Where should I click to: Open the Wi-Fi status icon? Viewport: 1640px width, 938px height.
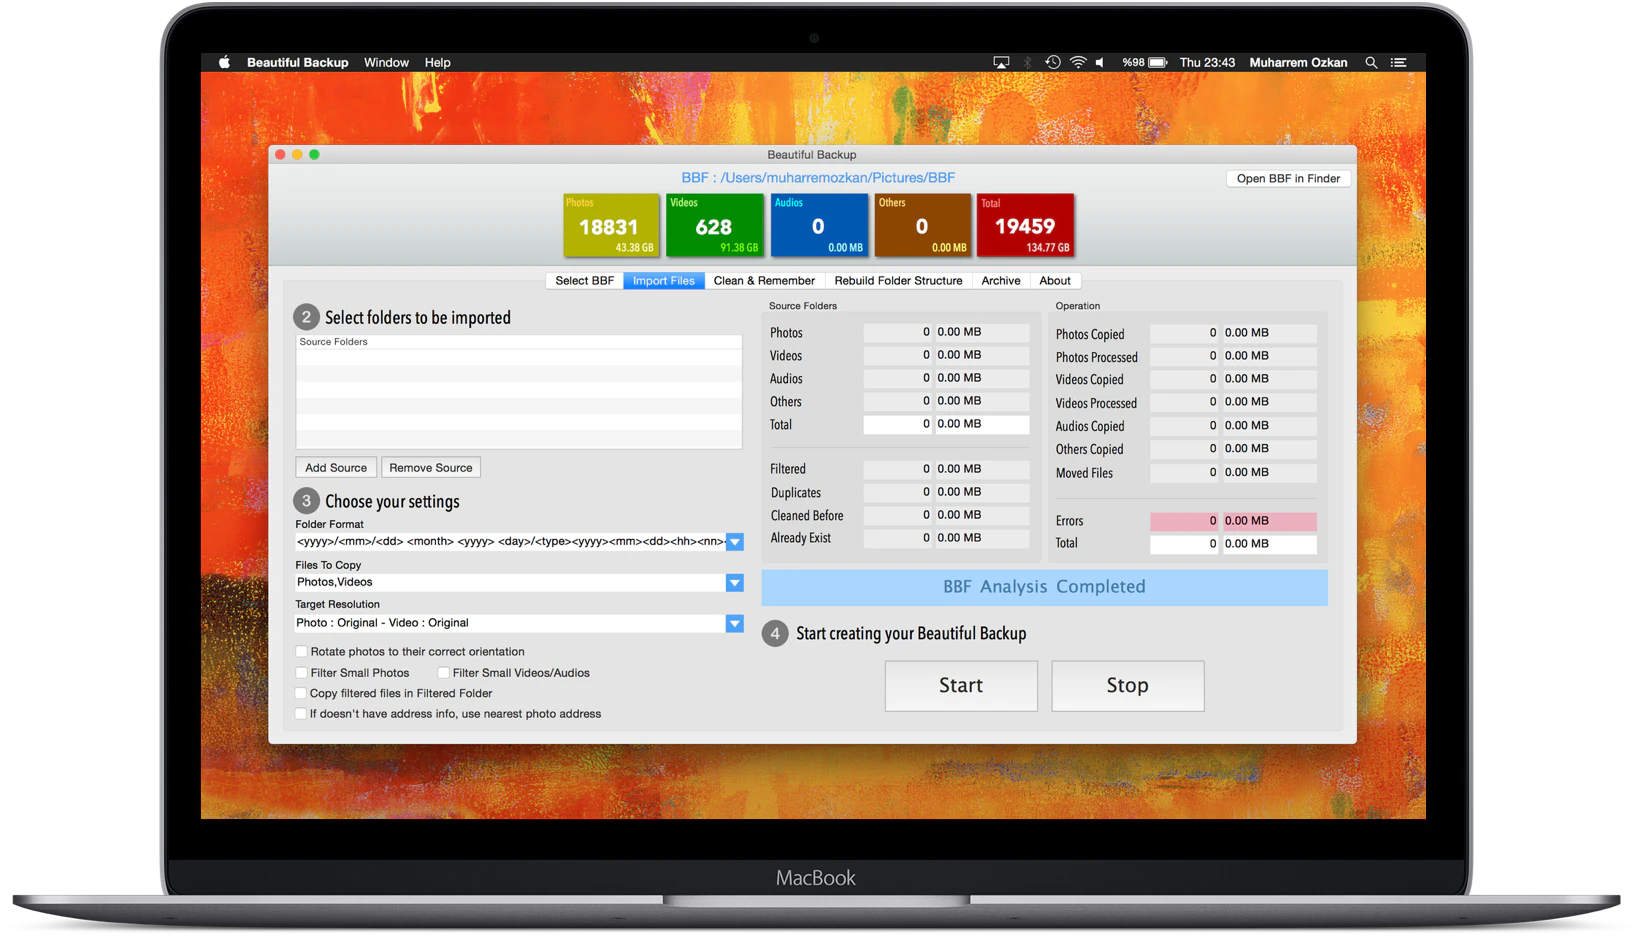(1078, 62)
